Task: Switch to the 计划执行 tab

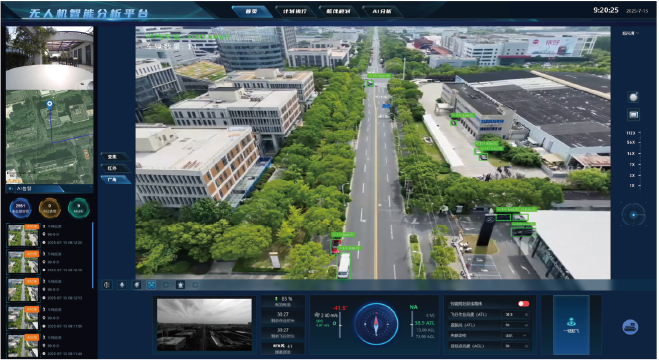Action: [295, 11]
